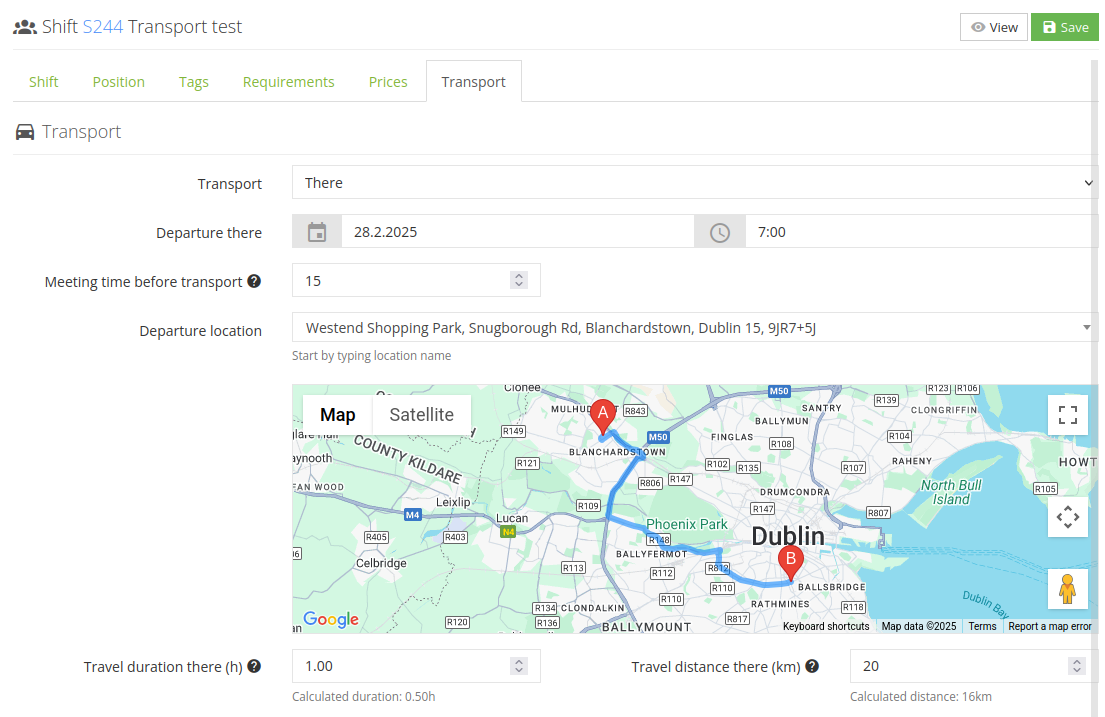Show help for Travel duration there

(254, 666)
